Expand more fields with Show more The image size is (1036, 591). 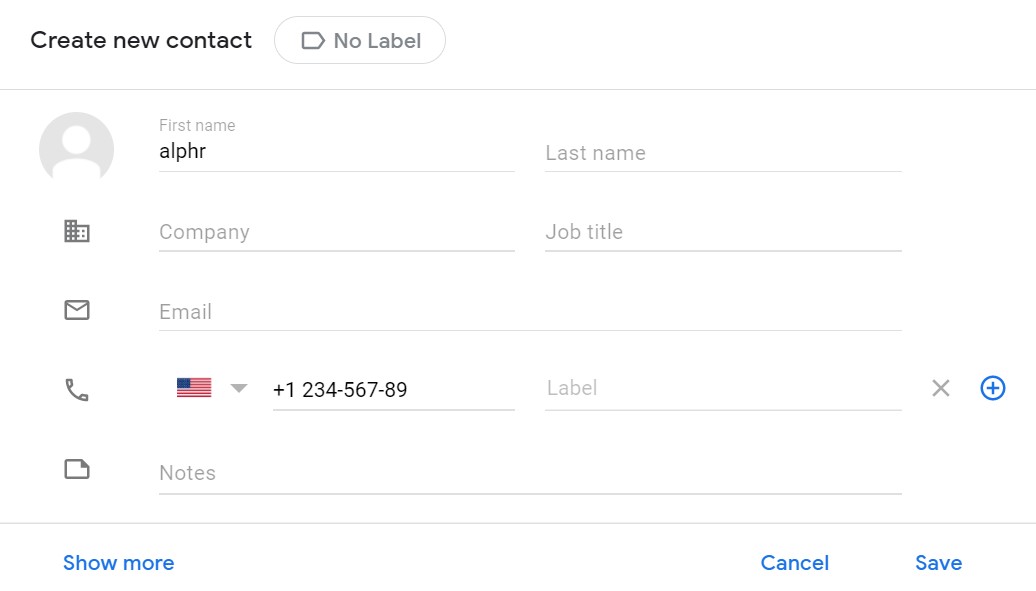pyautogui.click(x=118, y=563)
